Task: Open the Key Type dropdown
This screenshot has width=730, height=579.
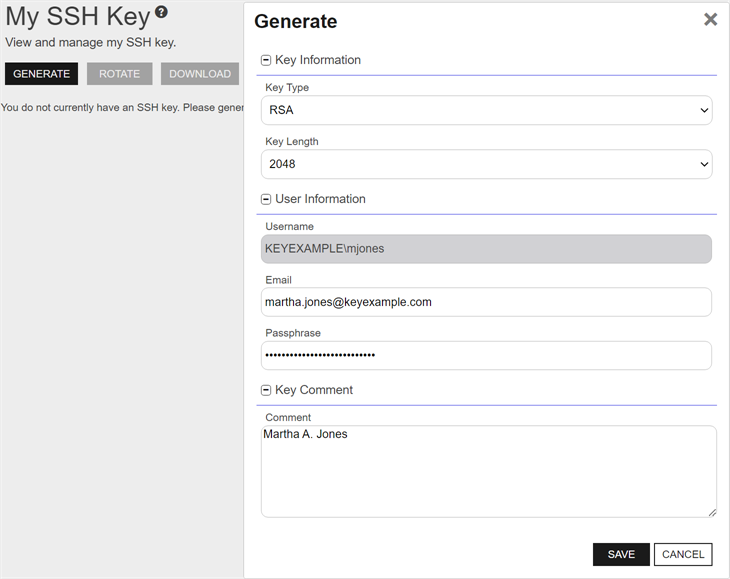Action: [x=486, y=110]
